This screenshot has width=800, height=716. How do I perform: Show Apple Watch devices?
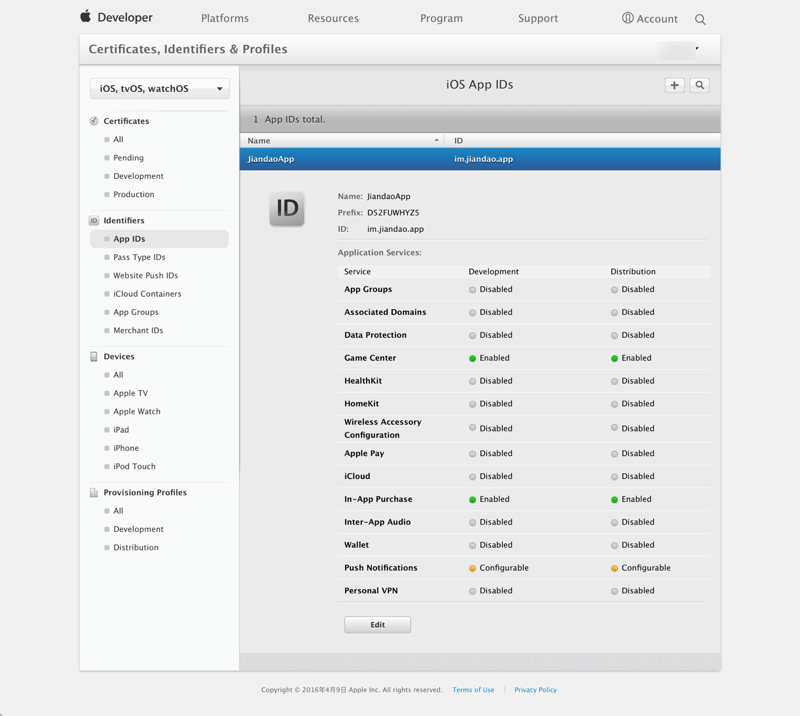[137, 411]
